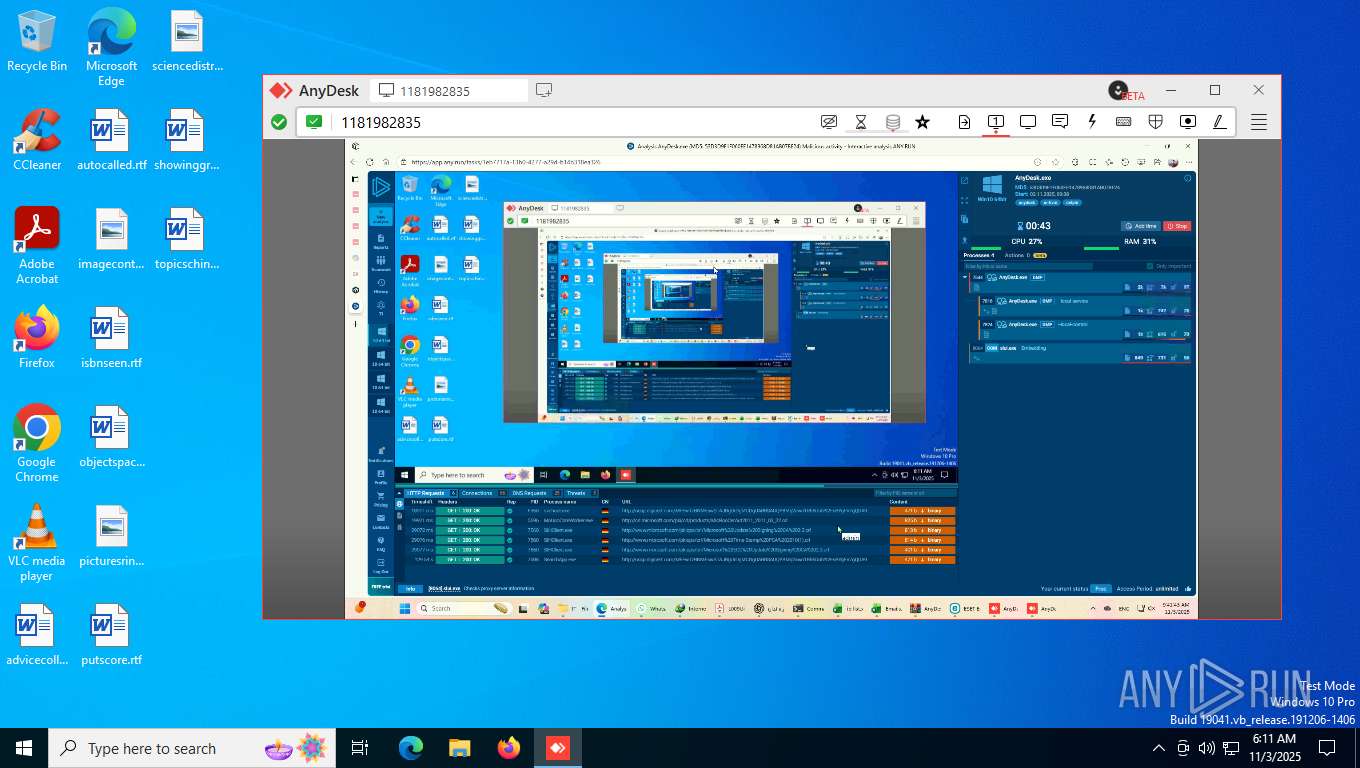Open the Recycle Bin desktop icon
Screen dimensions: 1360x768
[x=37, y=42]
